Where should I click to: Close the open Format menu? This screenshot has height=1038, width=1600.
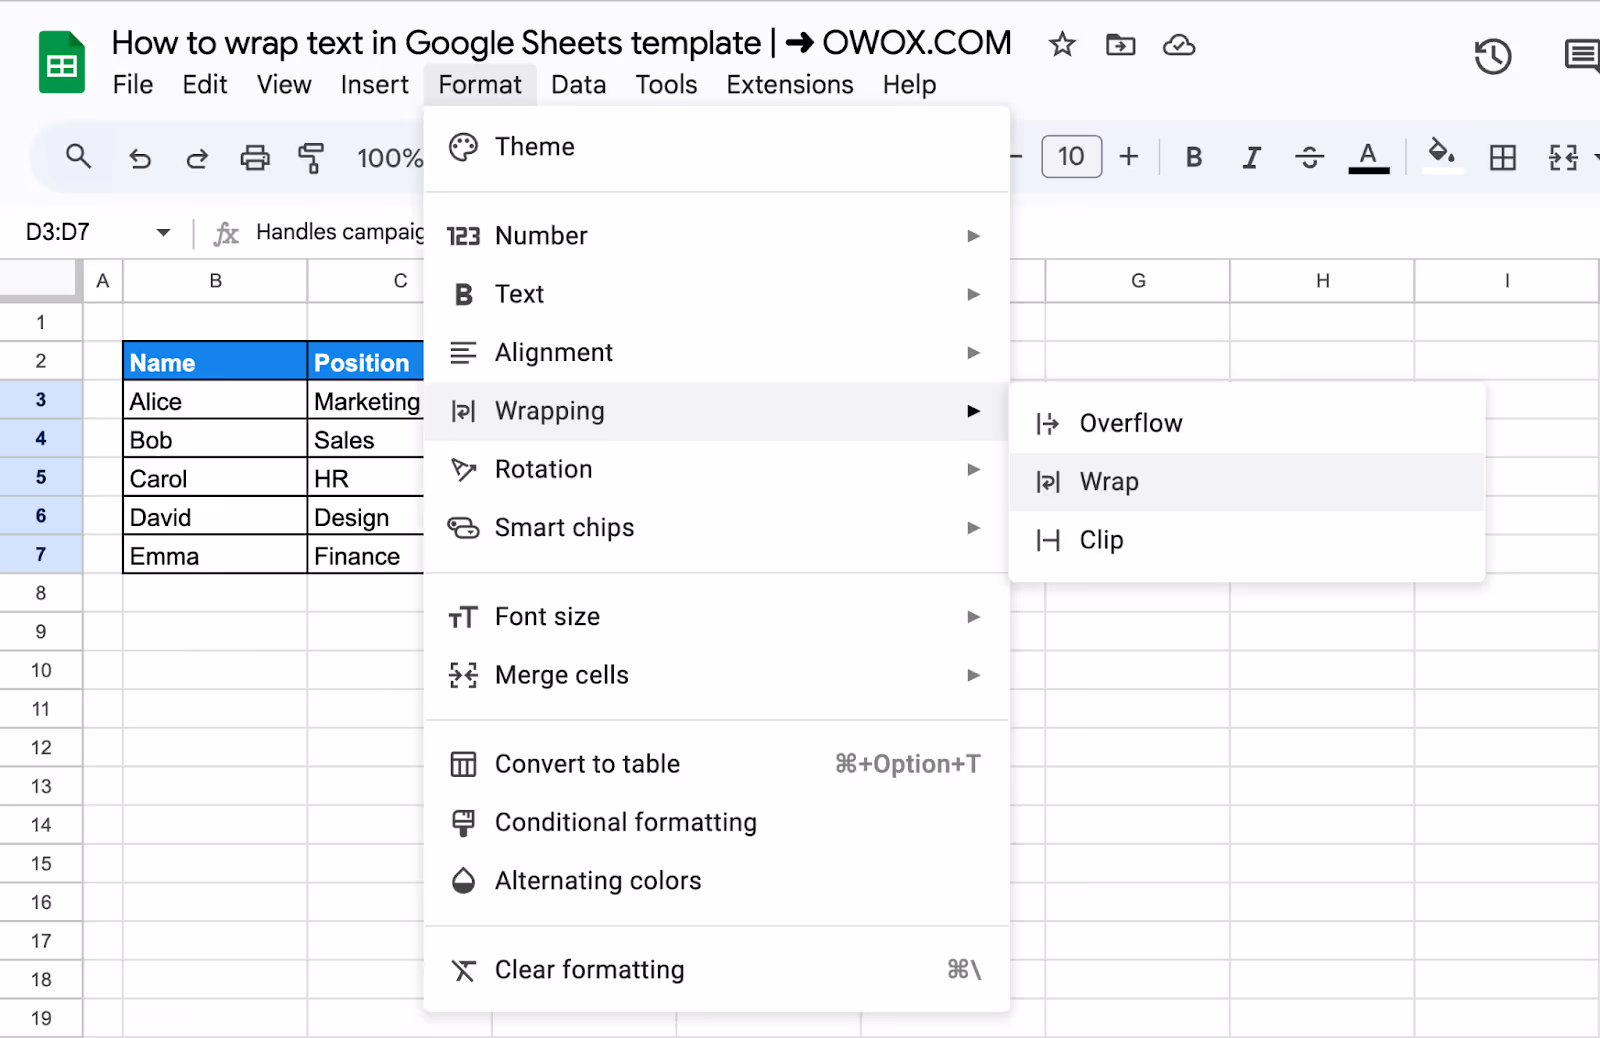tap(480, 85)
